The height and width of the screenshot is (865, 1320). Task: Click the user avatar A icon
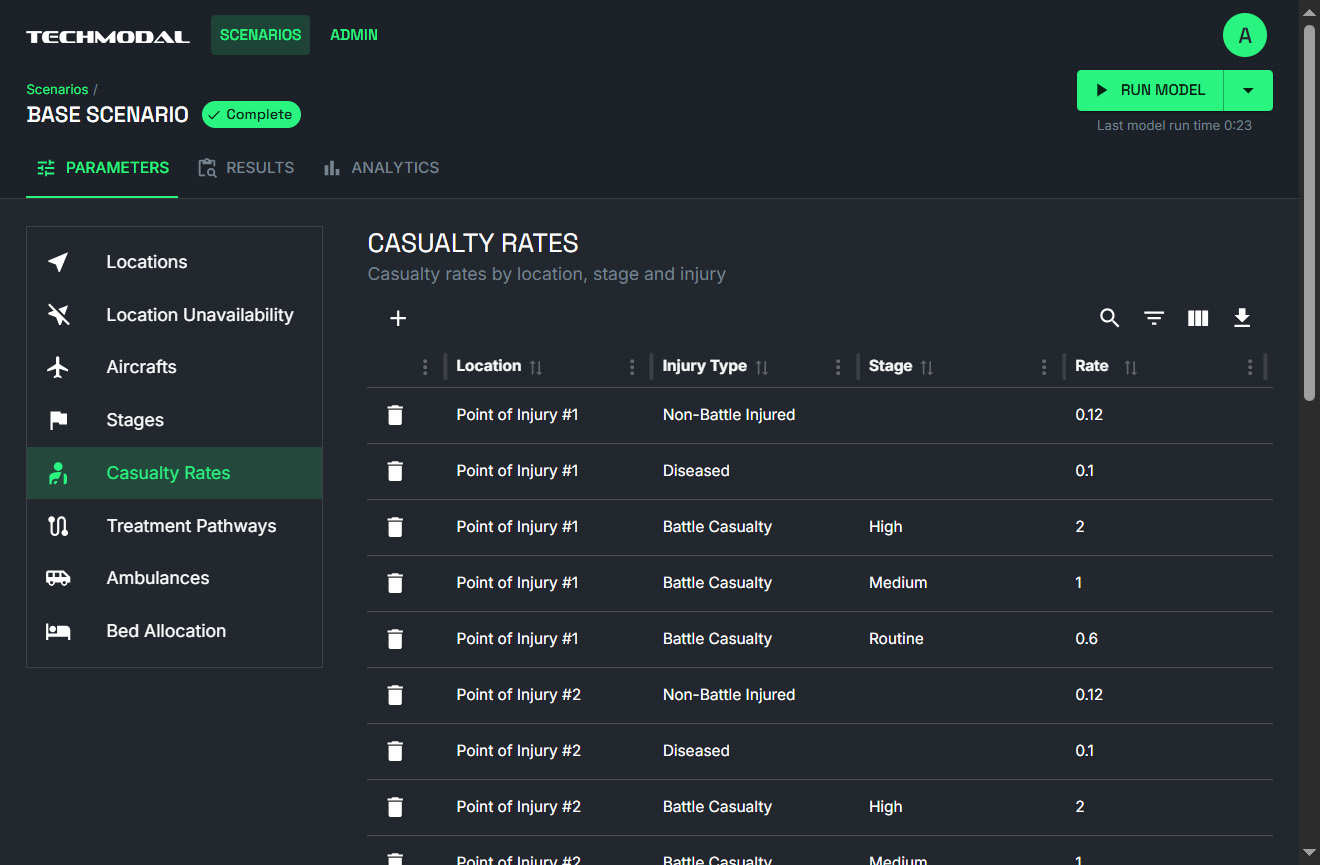point(1245,36)
